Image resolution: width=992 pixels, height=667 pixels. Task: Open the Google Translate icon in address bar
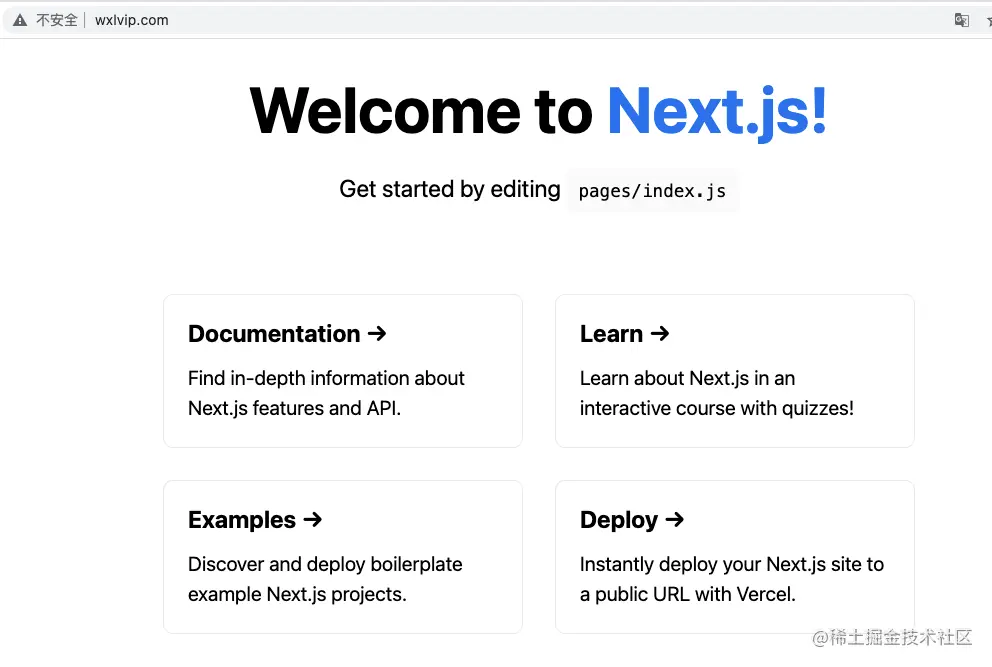click(x=962, y=20)
